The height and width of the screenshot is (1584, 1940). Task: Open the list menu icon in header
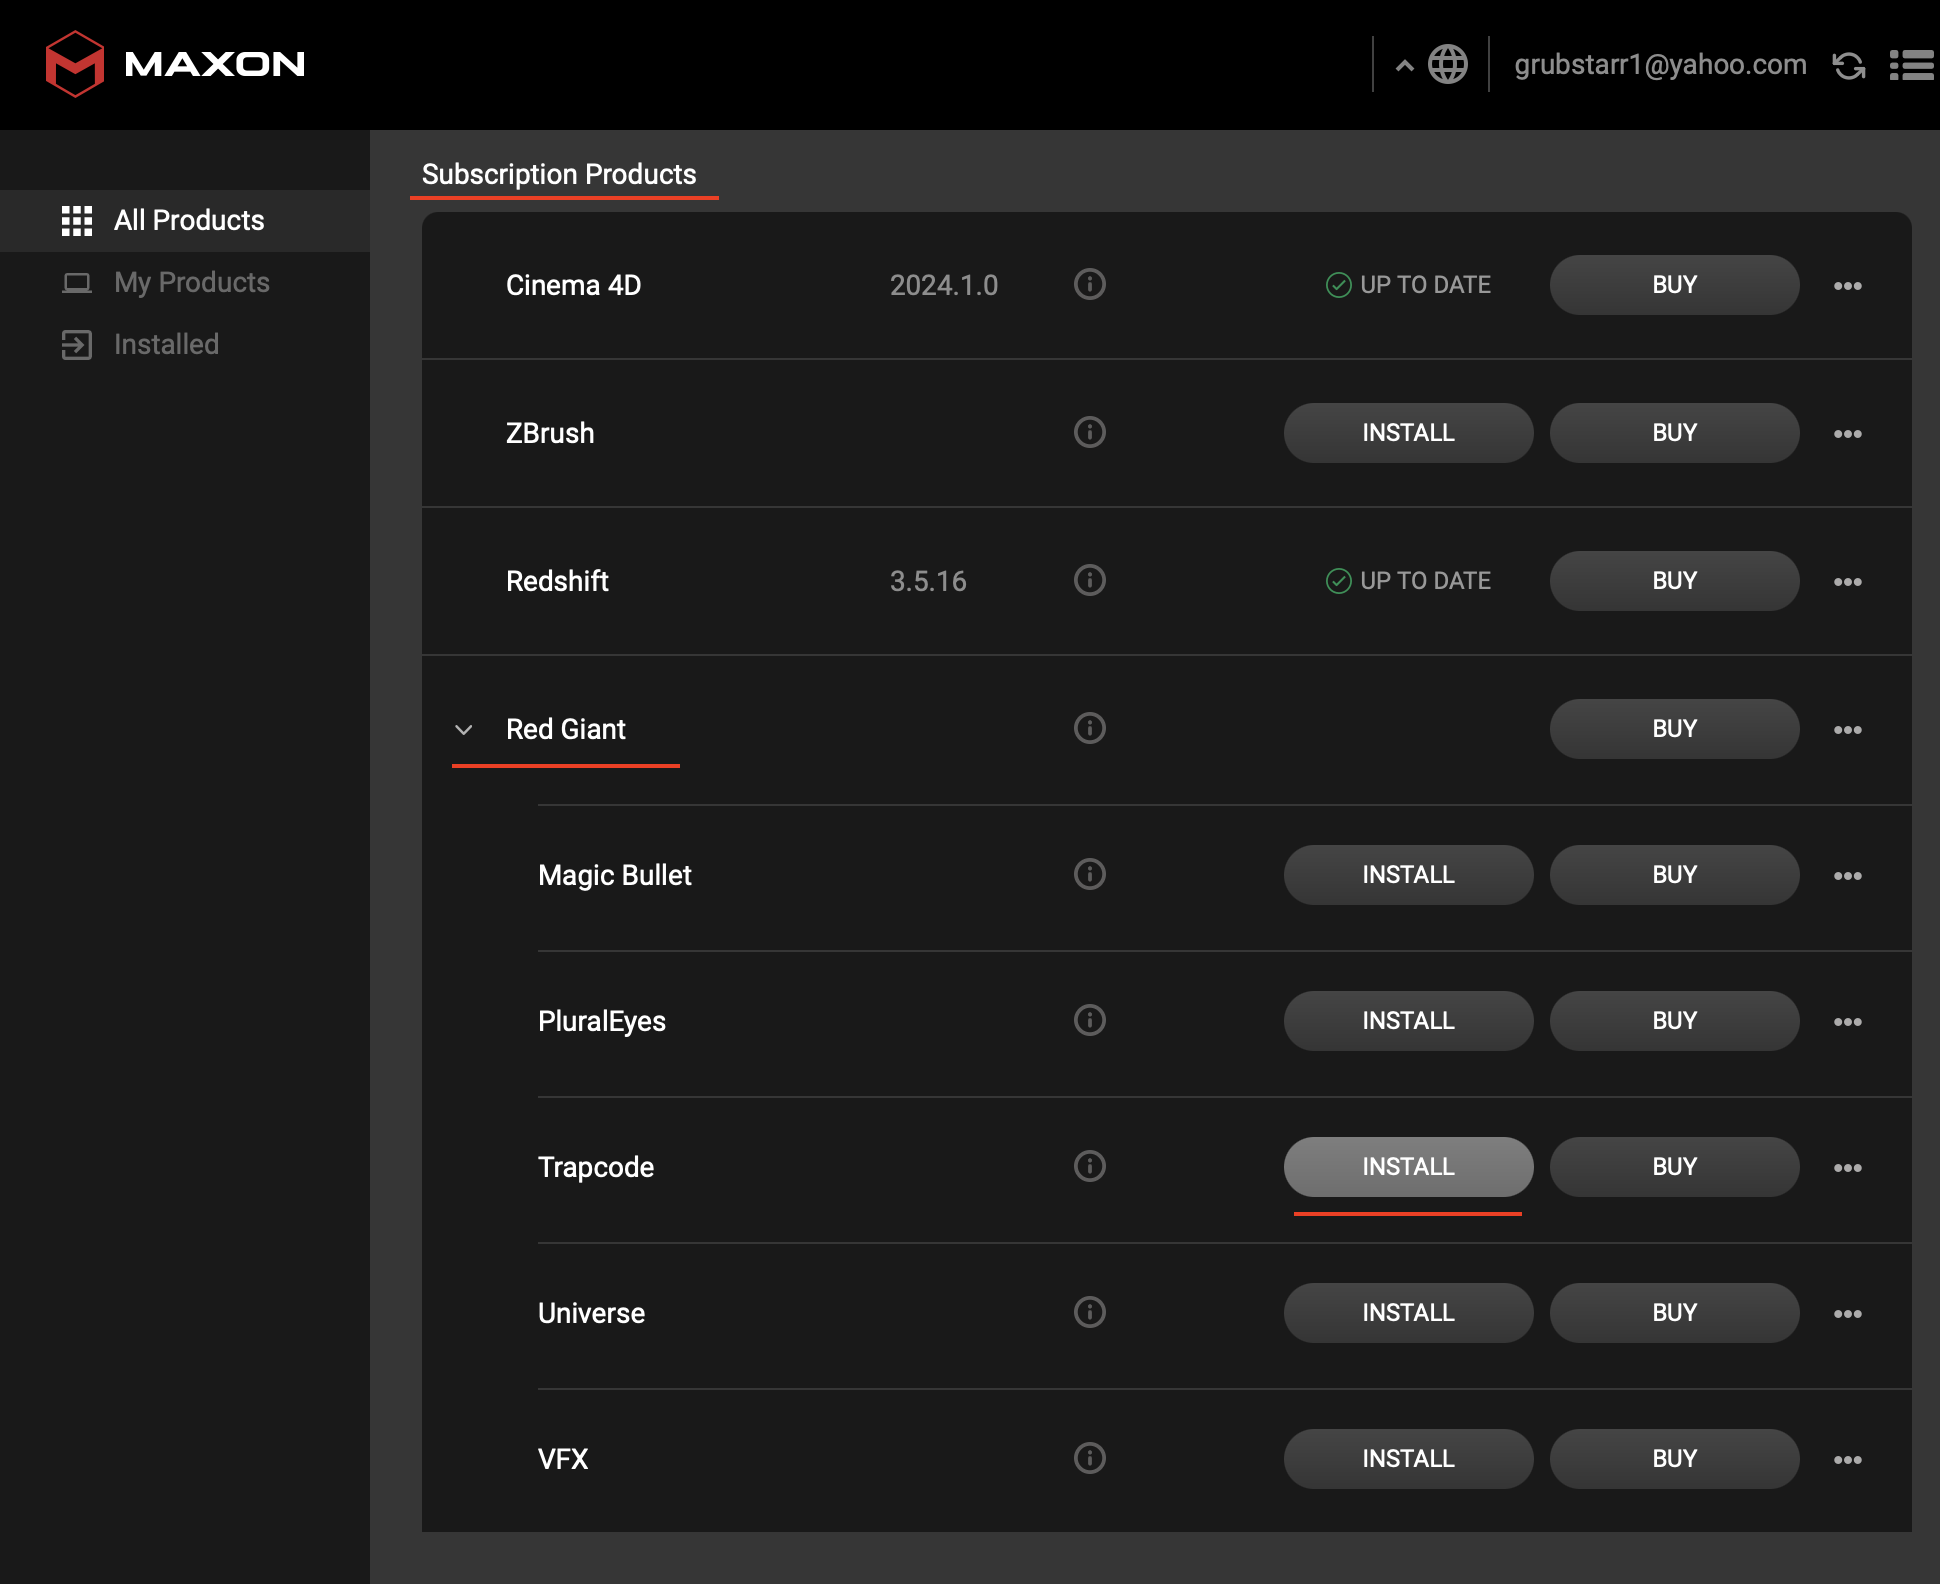tap(1911, 65)
